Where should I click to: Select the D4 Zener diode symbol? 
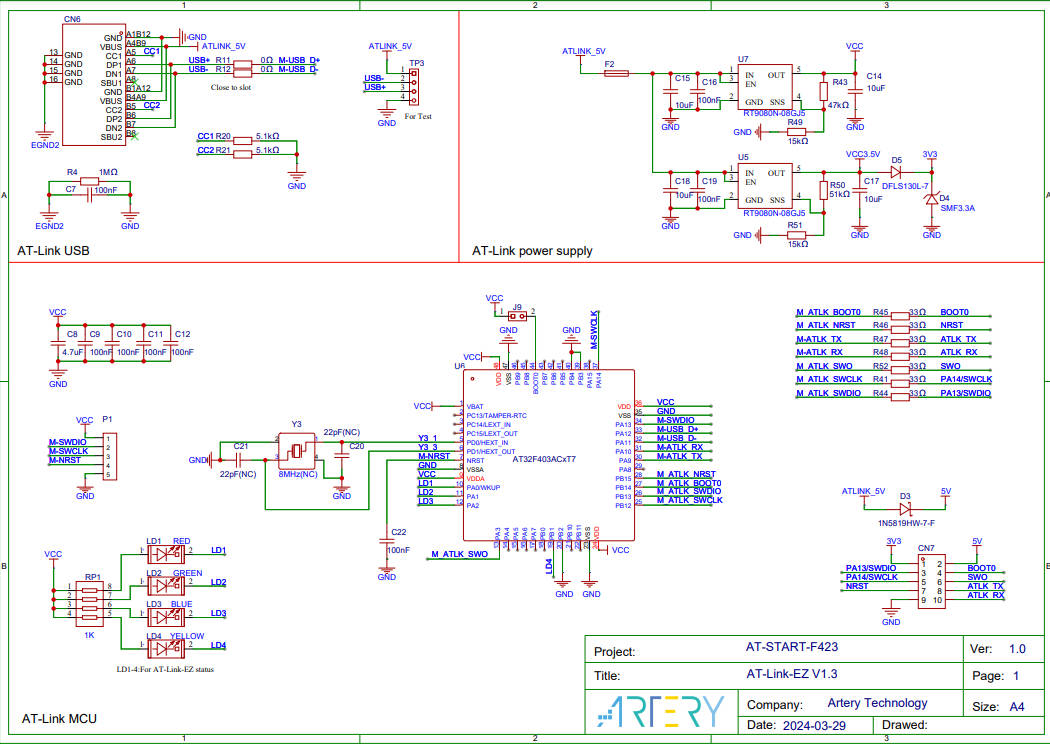click(x=931, y=199)
